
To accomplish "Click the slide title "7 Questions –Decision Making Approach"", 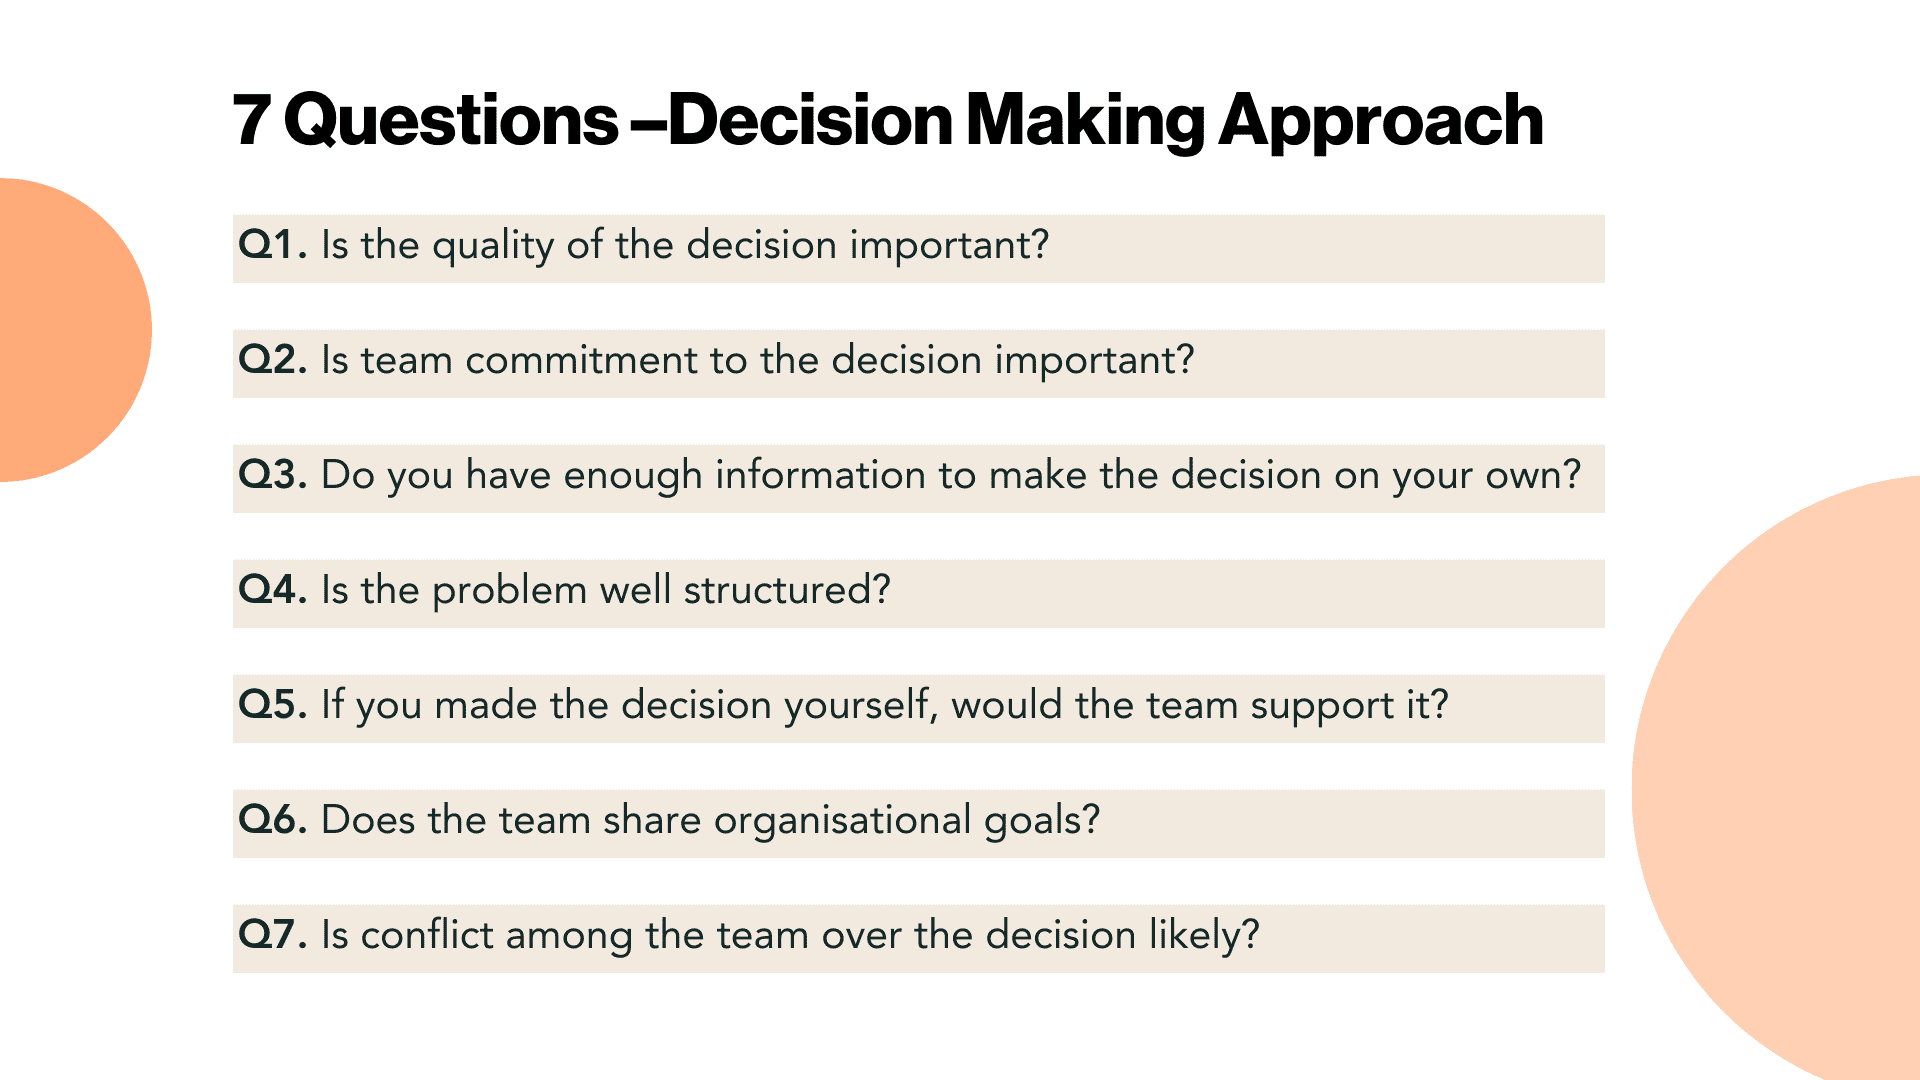I will 888,120.
